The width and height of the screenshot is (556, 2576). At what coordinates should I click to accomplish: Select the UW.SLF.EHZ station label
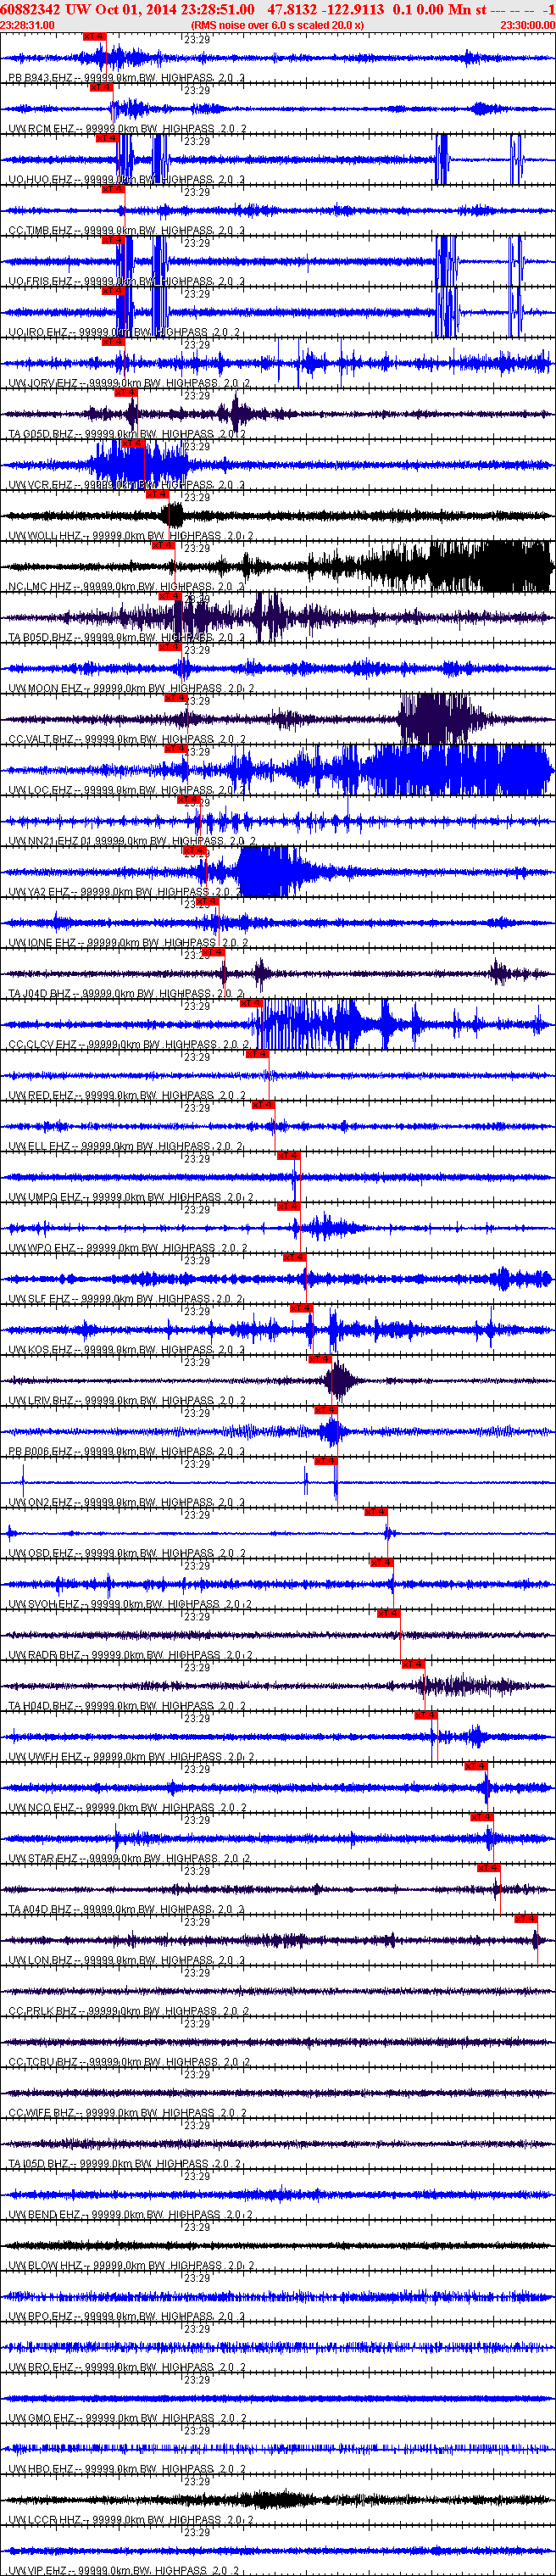click(124, 1299)
